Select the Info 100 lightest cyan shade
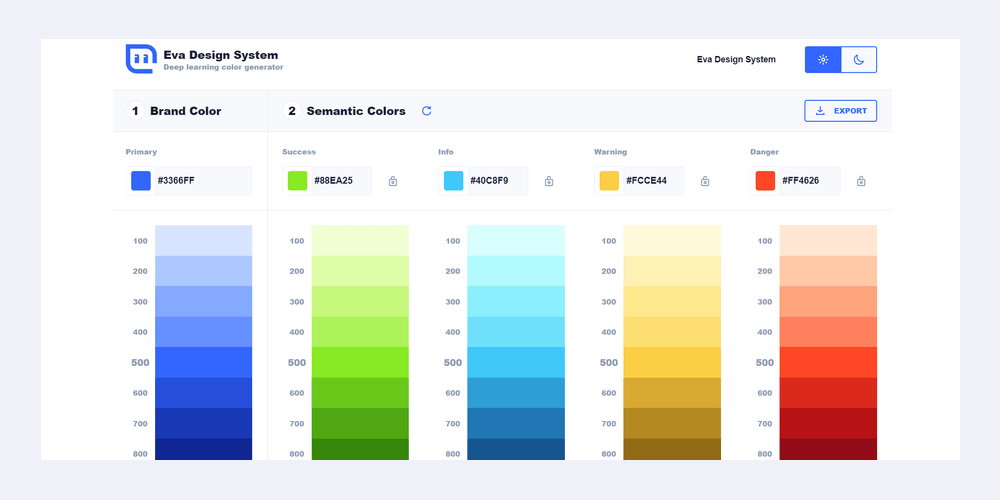 pyautogui.click(x=516, y=240)
